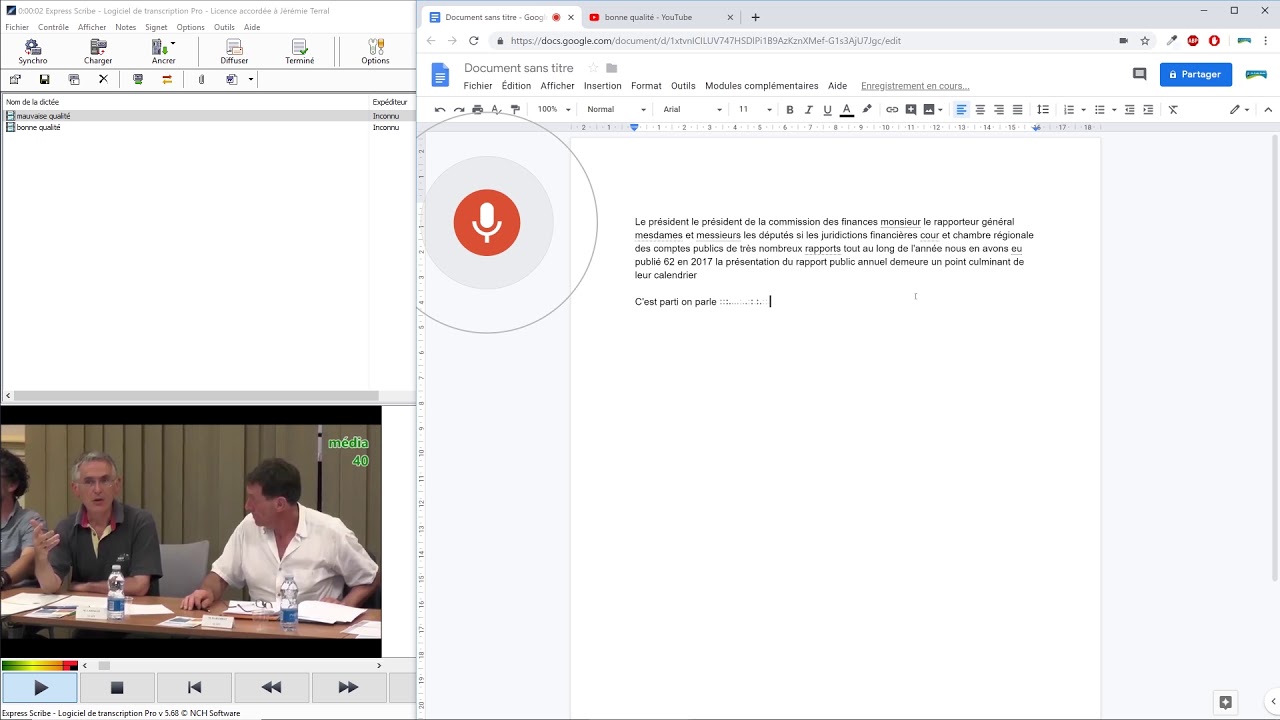
Task: Click the Diffuser icon
Action: 234,51
